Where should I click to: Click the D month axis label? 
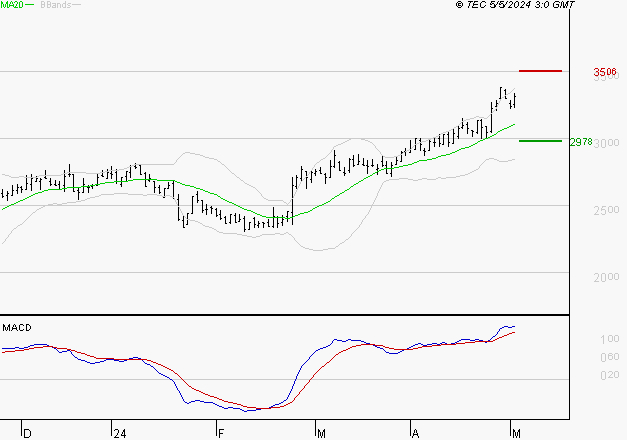click(x=27, y=434)
